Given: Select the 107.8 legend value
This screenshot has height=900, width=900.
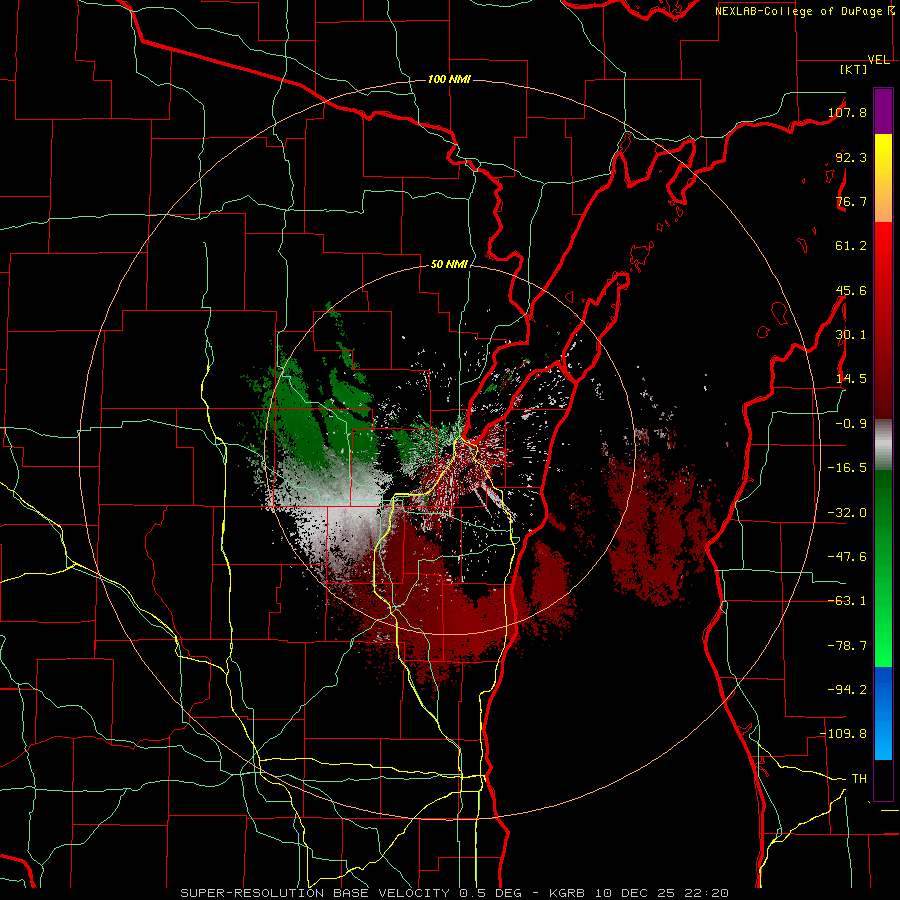Looking at the screenshot, I should pos(847,112).
